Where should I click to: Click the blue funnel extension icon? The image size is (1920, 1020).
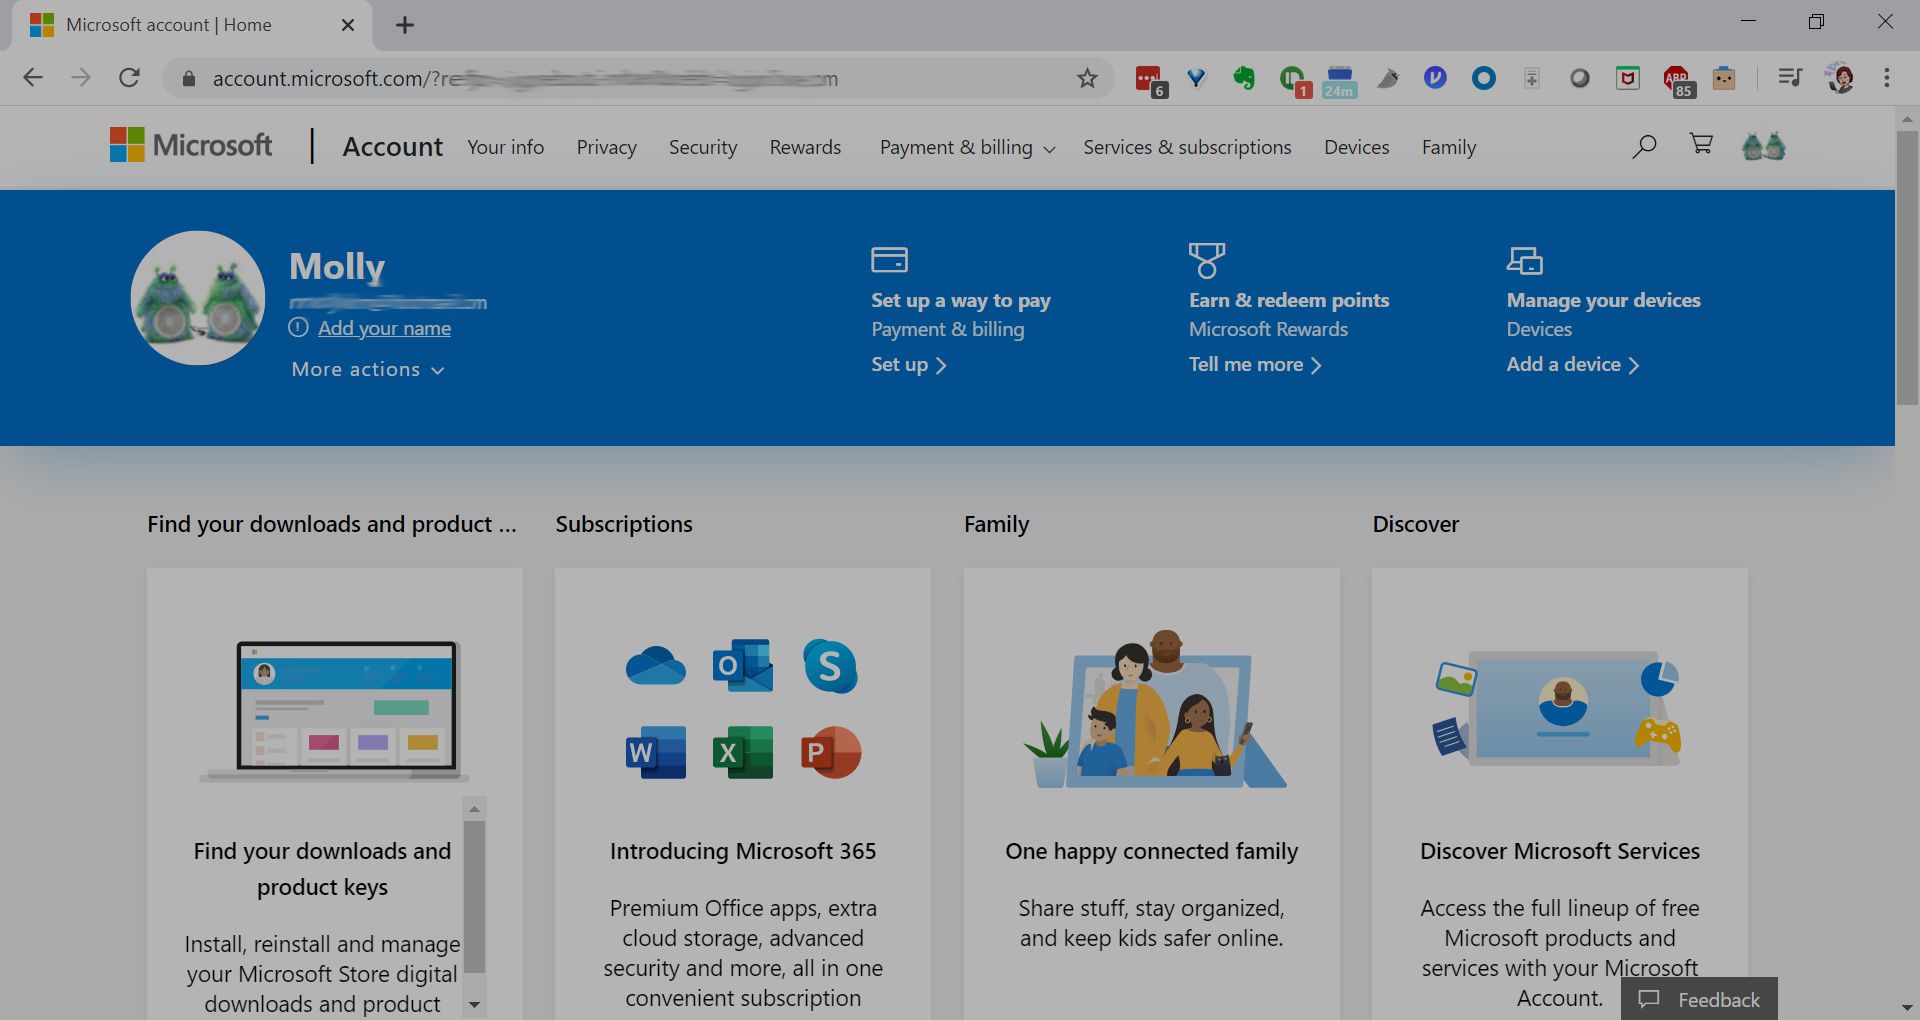point(1196,78)
